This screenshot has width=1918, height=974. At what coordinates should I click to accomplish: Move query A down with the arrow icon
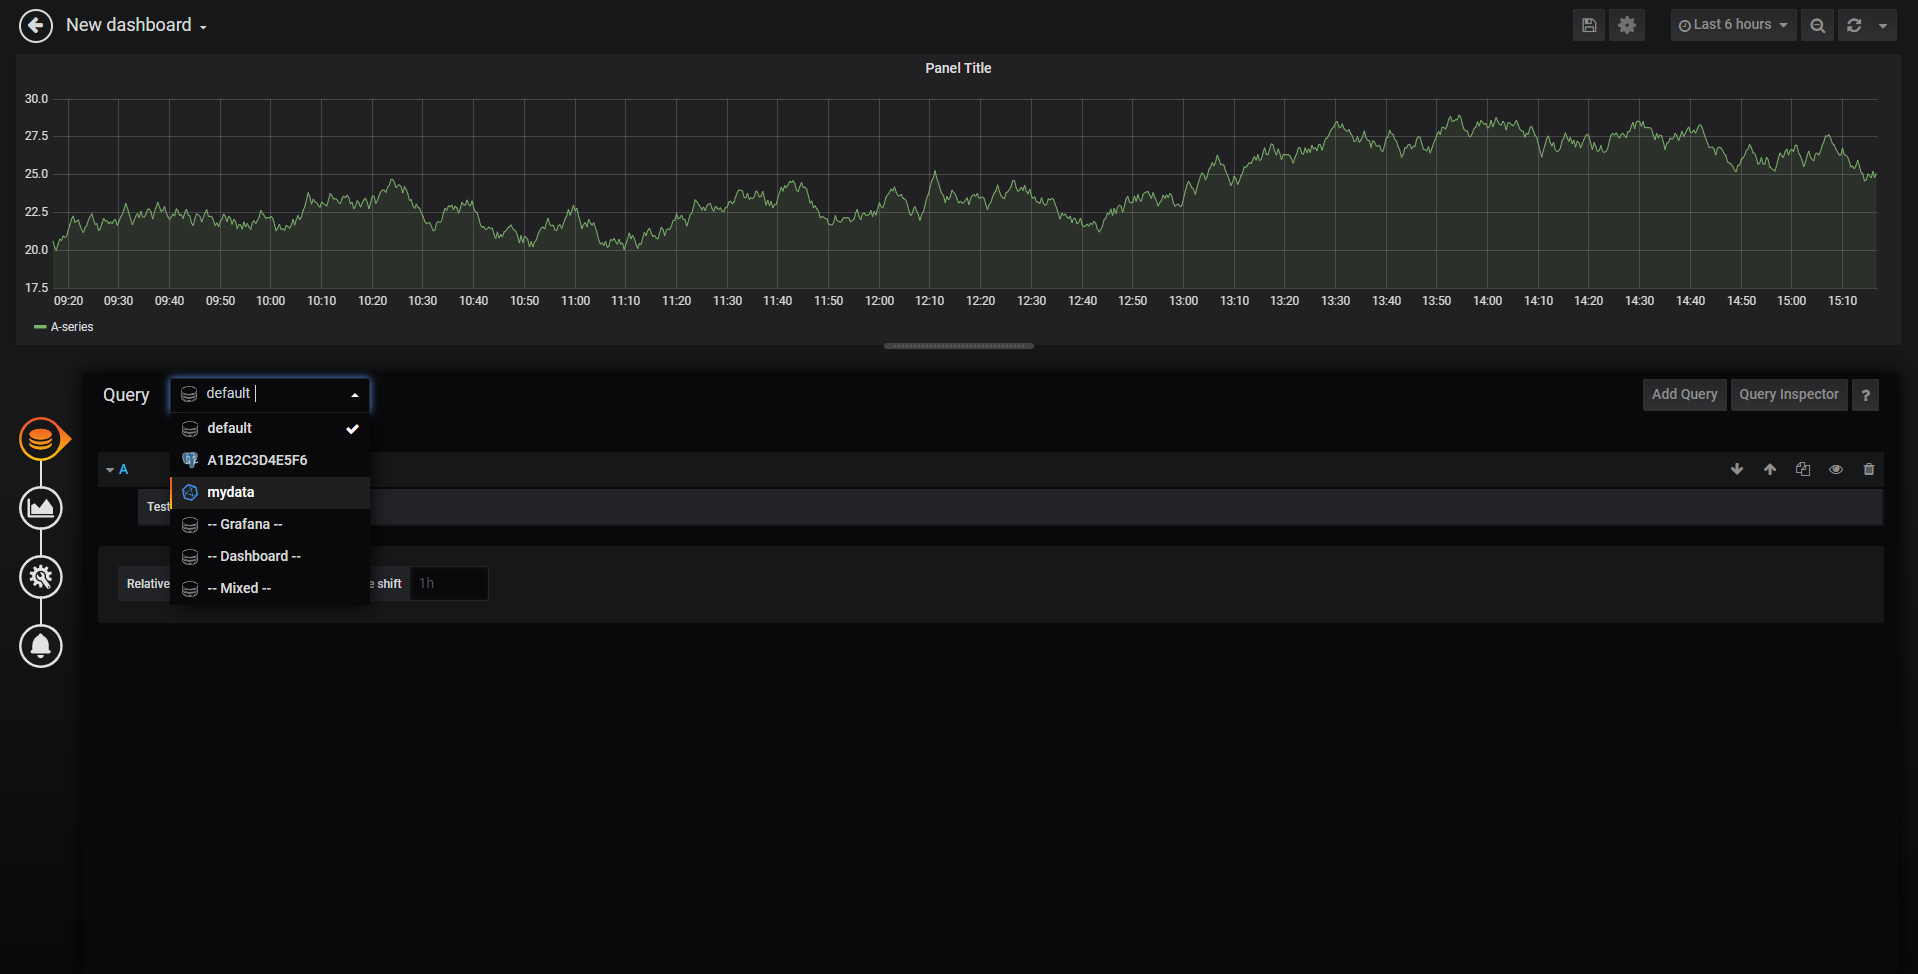point(1737,468)
